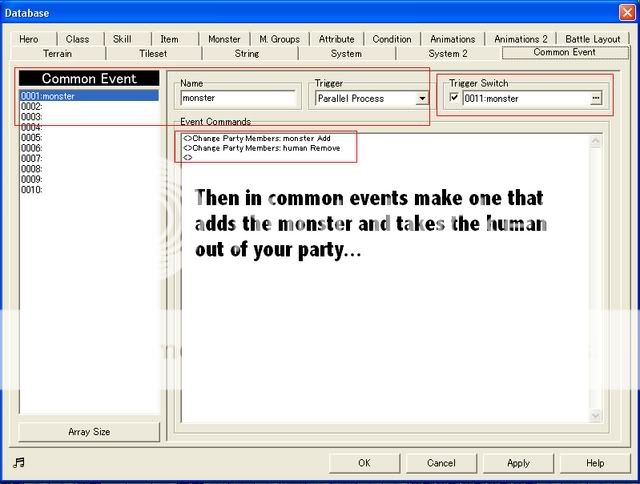The height and width of the screenshot is (484, 640).
Task: Select empty common event slot 0005
Action: pyautogui.click(x=88, y=138)
